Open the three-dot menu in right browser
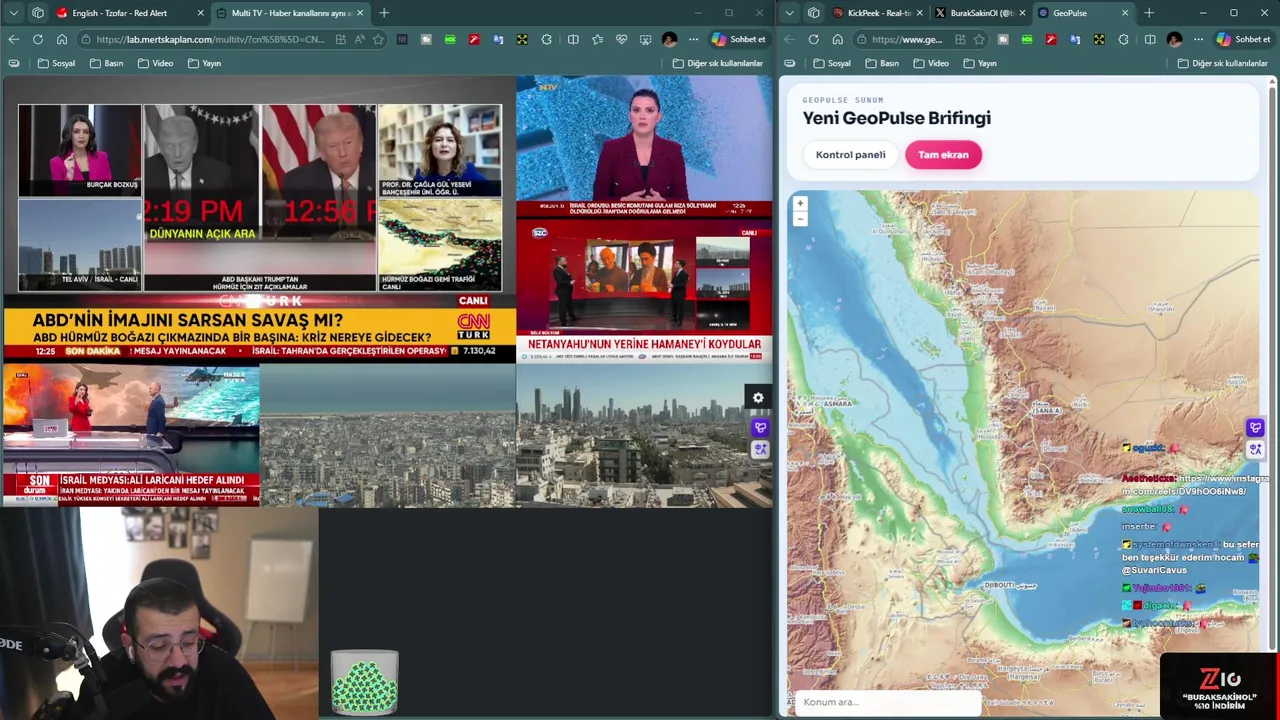This screenshot has width=1280, height=720. tap(1198, 39)
